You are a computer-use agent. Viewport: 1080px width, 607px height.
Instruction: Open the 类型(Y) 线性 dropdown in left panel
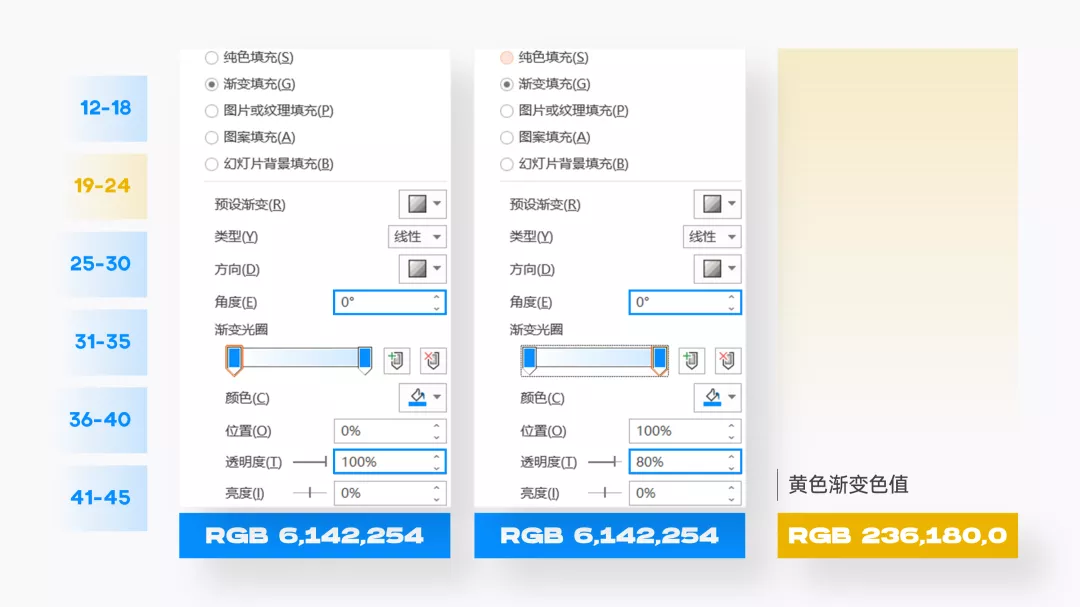coord(417,236)
